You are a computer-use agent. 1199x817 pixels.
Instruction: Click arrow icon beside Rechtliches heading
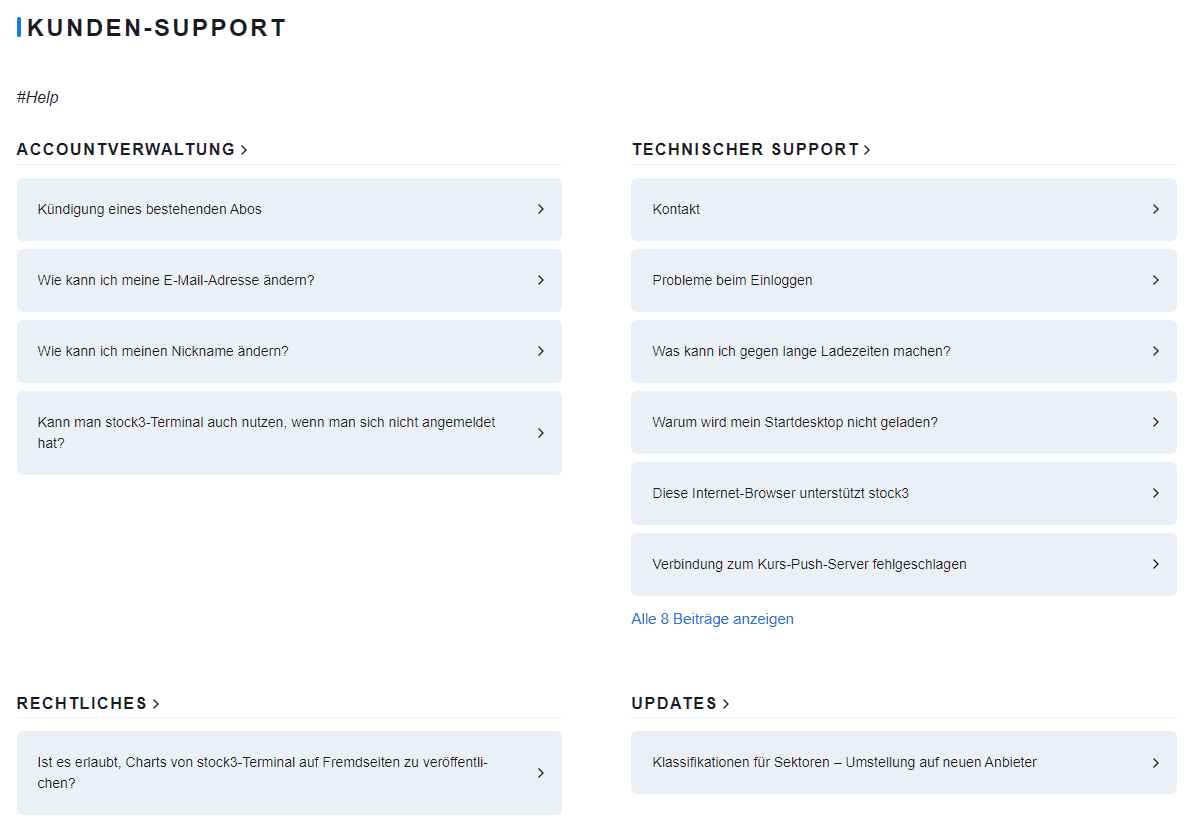pyautogui.click(x=156, y=704)
